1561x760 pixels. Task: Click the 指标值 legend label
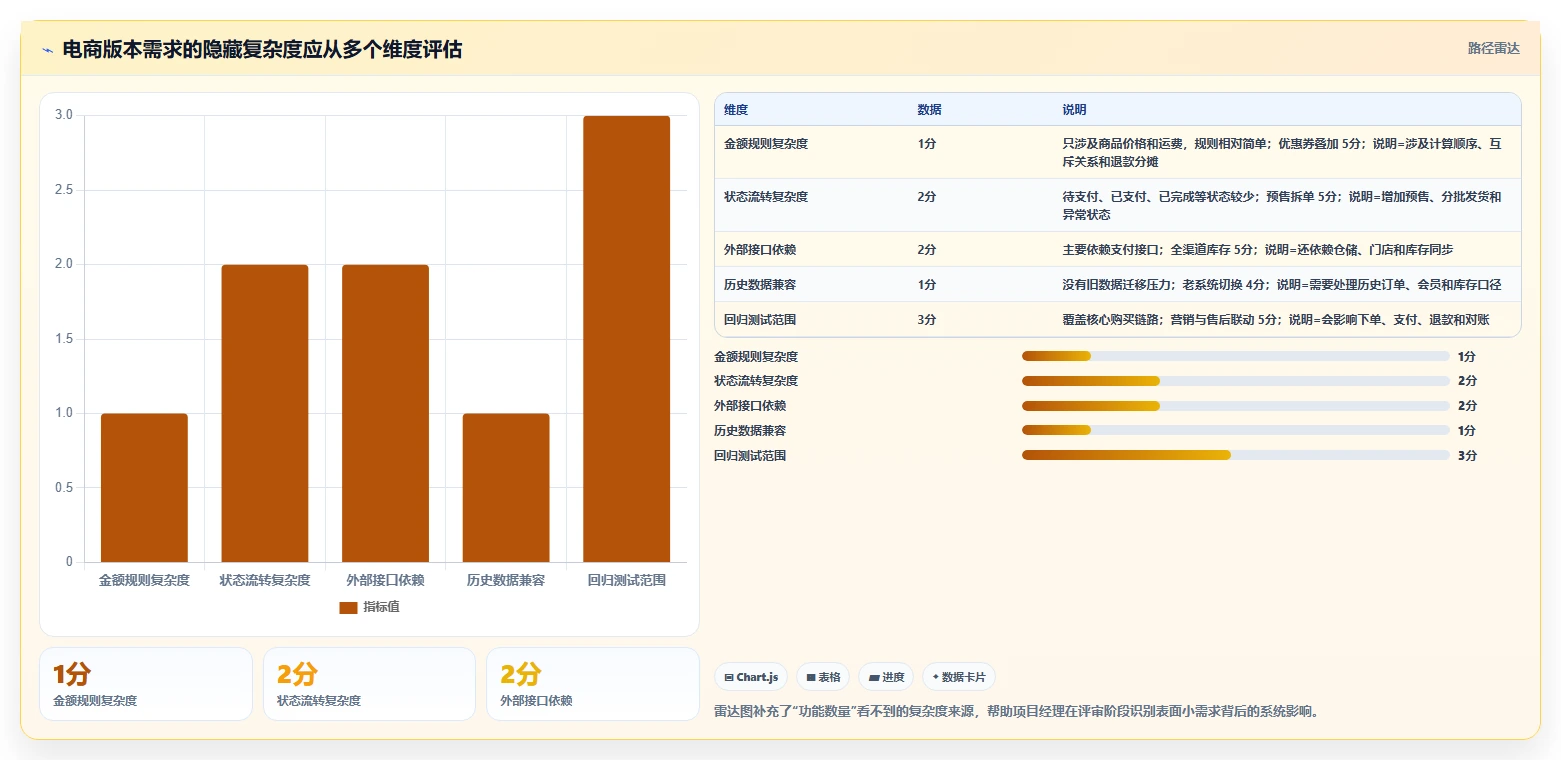(381, 607)
